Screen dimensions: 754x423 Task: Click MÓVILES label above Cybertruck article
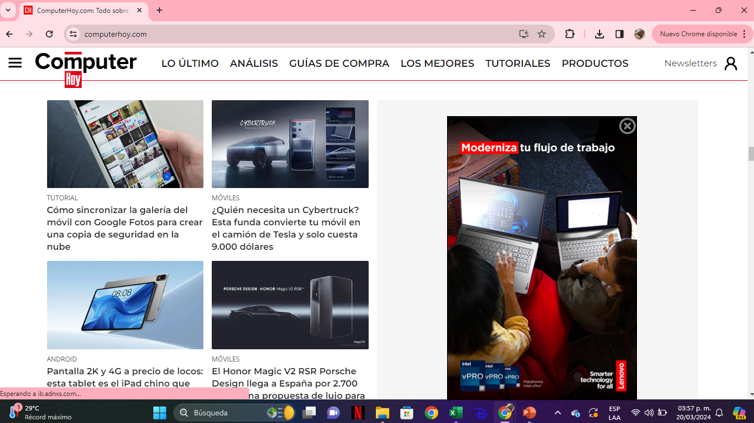(226, 198)
